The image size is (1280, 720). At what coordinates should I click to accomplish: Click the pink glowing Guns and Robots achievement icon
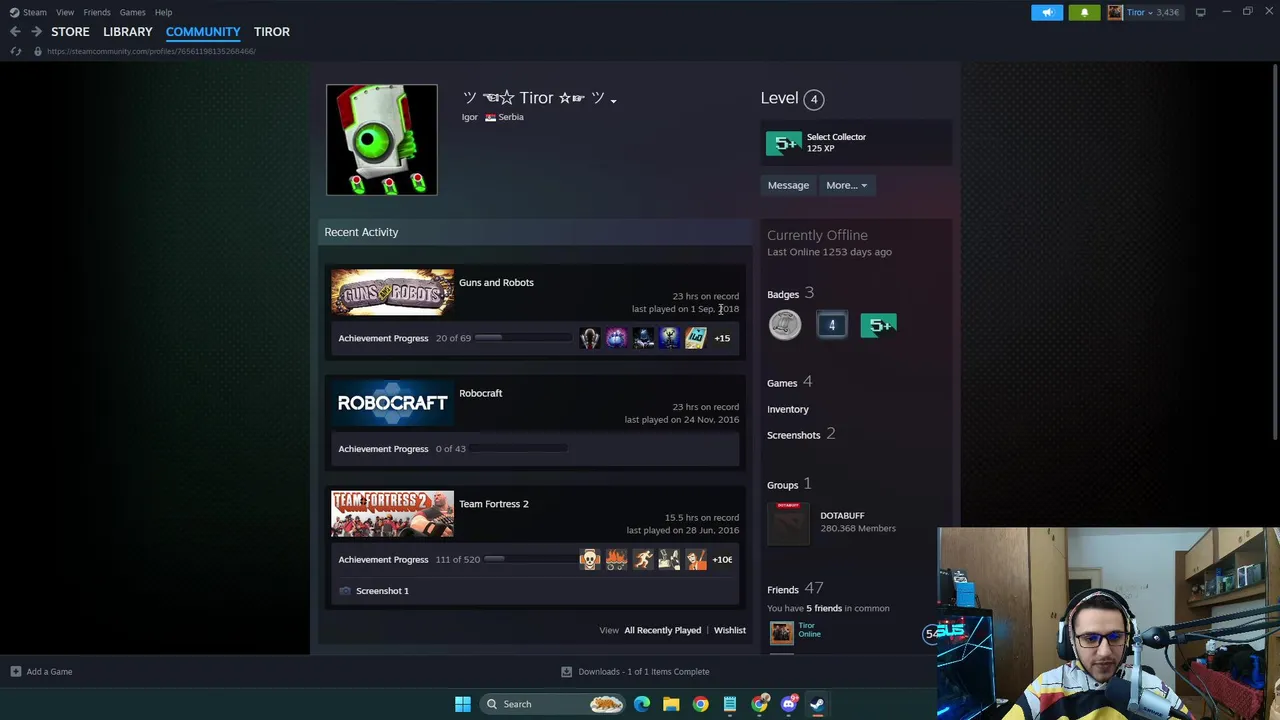coord(616,338)
